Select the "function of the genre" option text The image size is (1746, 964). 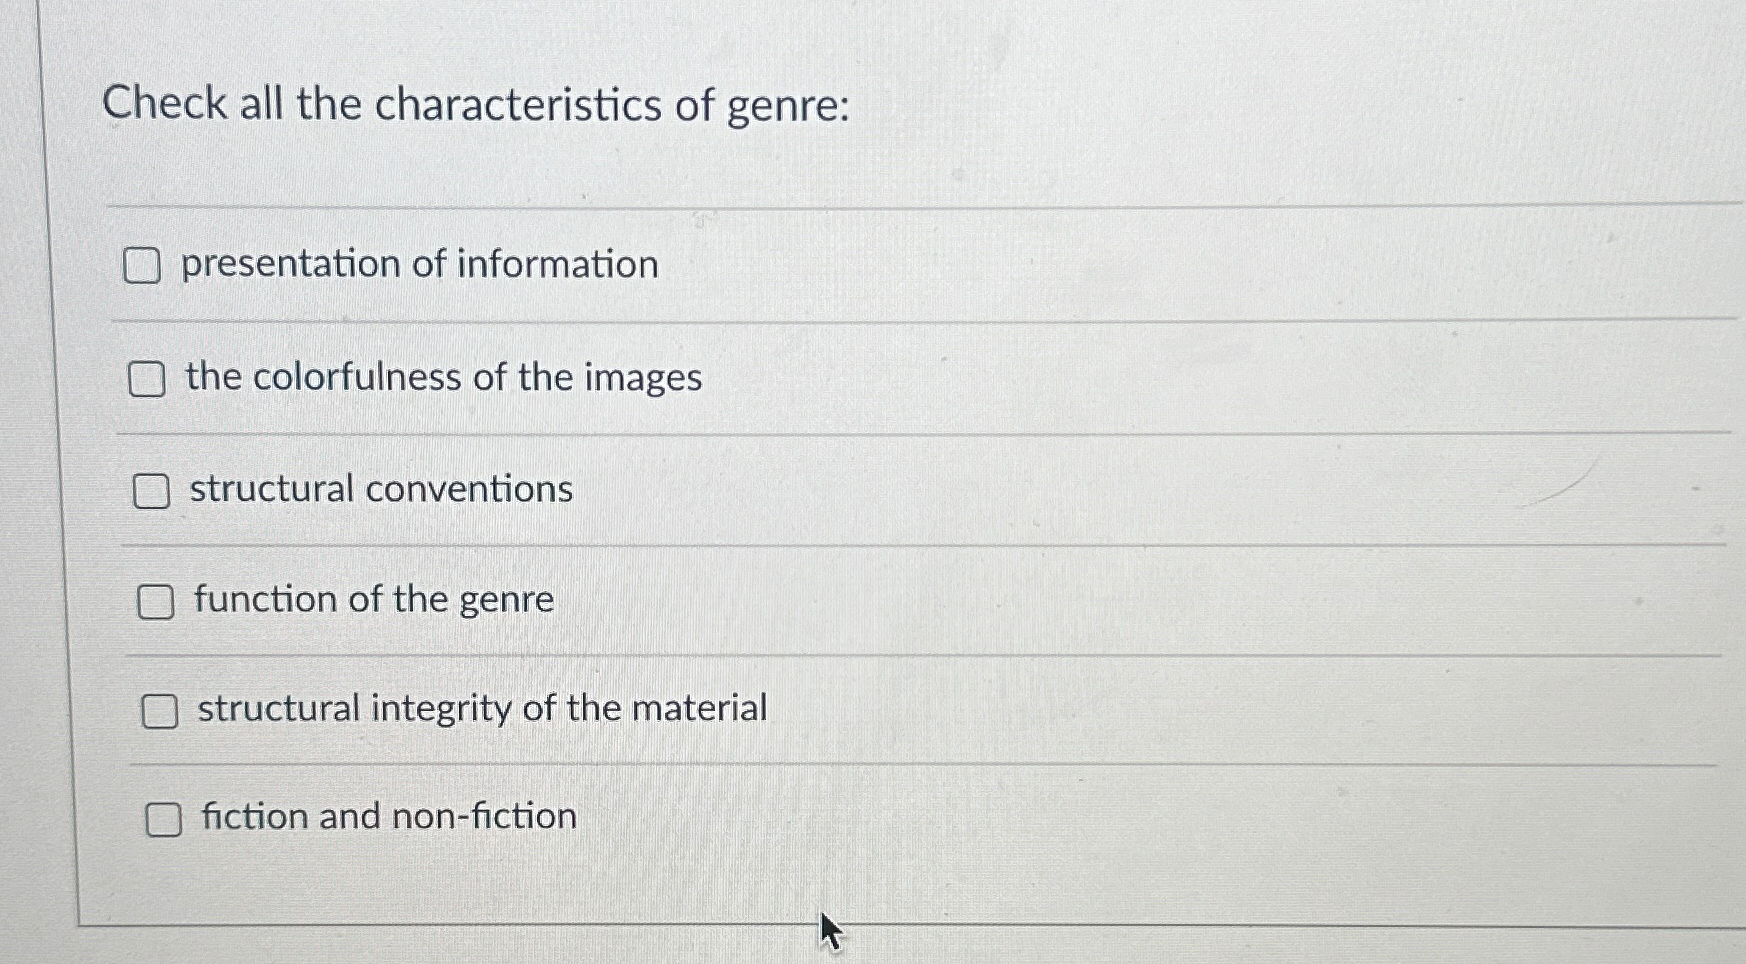pos(373,600)
